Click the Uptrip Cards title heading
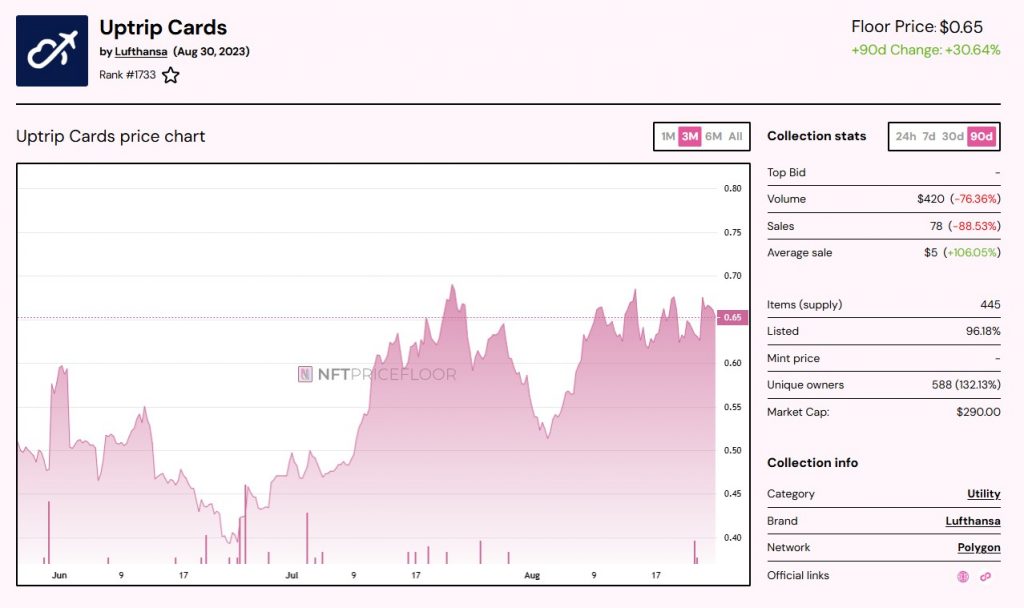 click(163, 27)
